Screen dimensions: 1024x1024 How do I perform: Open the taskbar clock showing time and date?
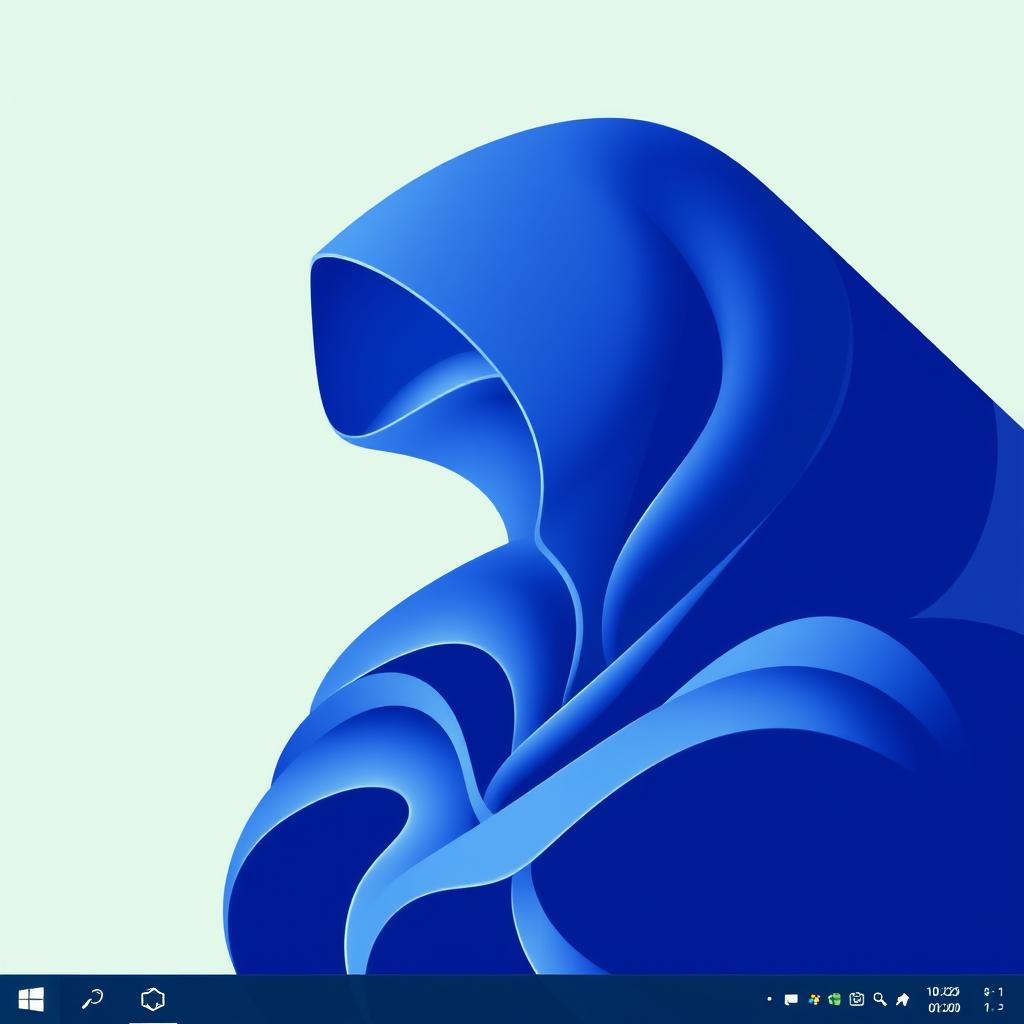click(944, 1000)
